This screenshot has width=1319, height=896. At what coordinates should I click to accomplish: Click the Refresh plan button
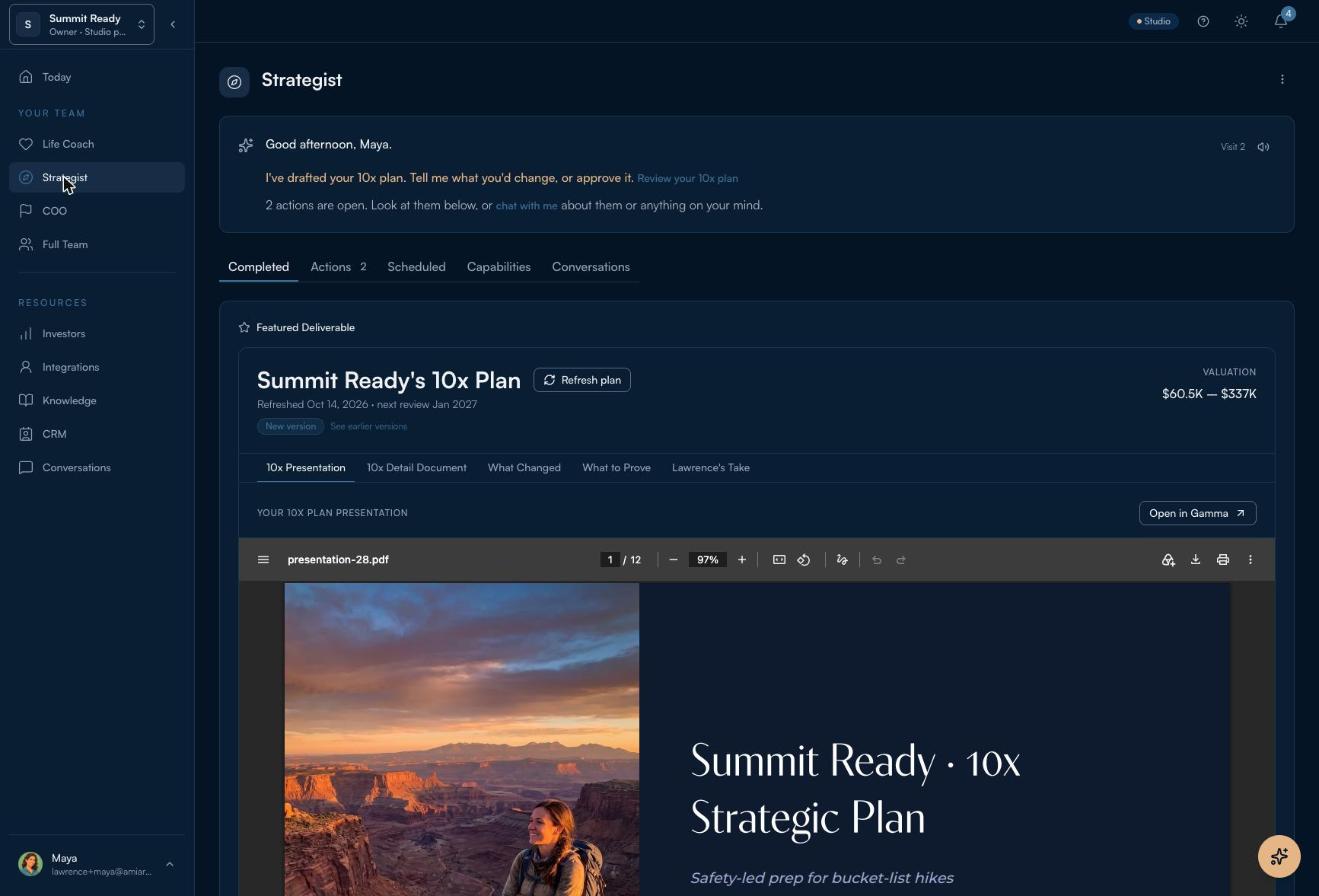(x=582, y=380)
